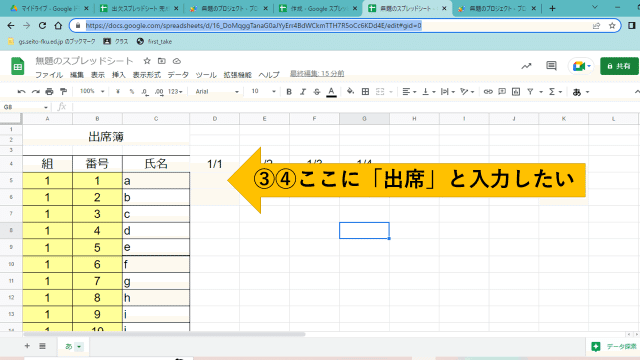Viewport: 640px width, 360px height.
Task: Open horizontal align options
Action: point(409,92)
